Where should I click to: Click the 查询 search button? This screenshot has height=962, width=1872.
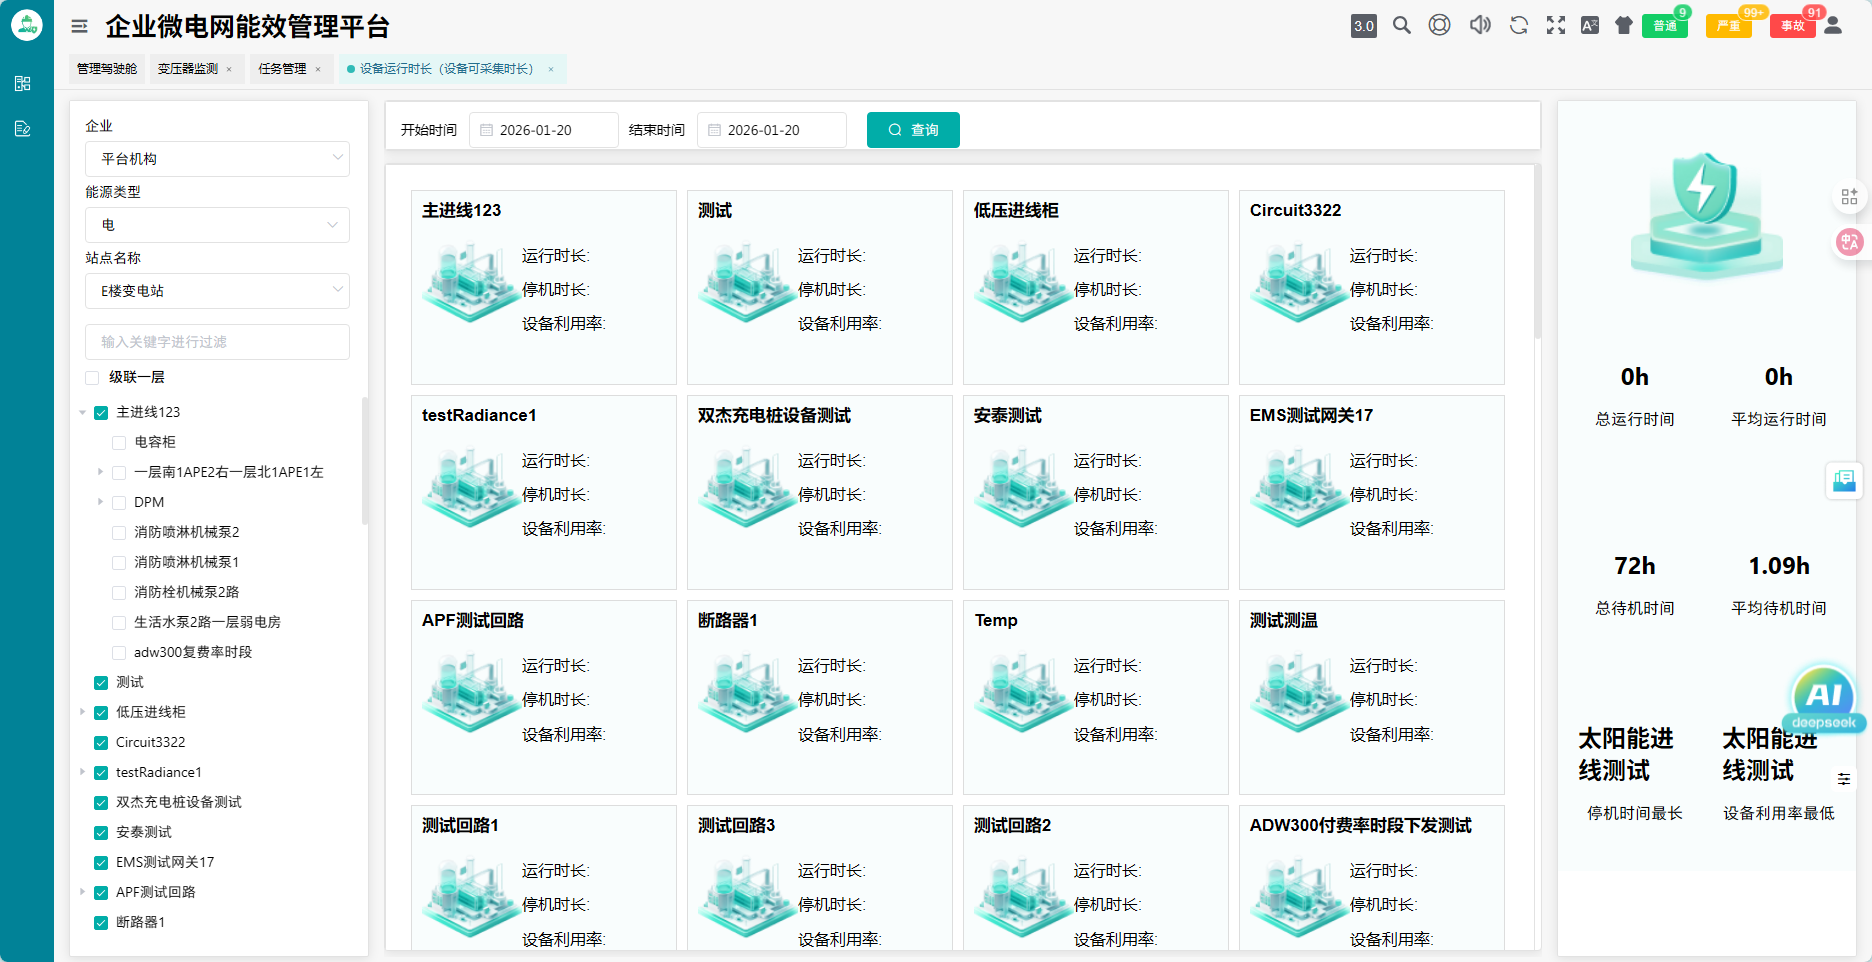point(913,130)
